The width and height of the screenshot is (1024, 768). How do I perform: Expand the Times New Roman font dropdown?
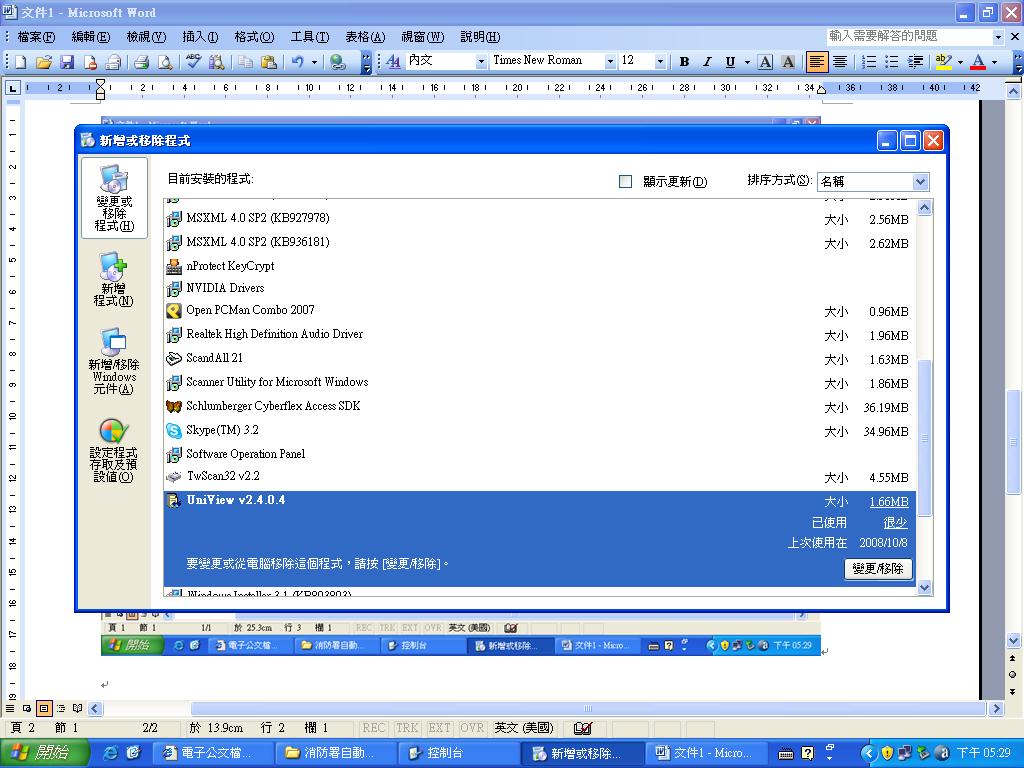pyautogui.click(x=610, y=62)
